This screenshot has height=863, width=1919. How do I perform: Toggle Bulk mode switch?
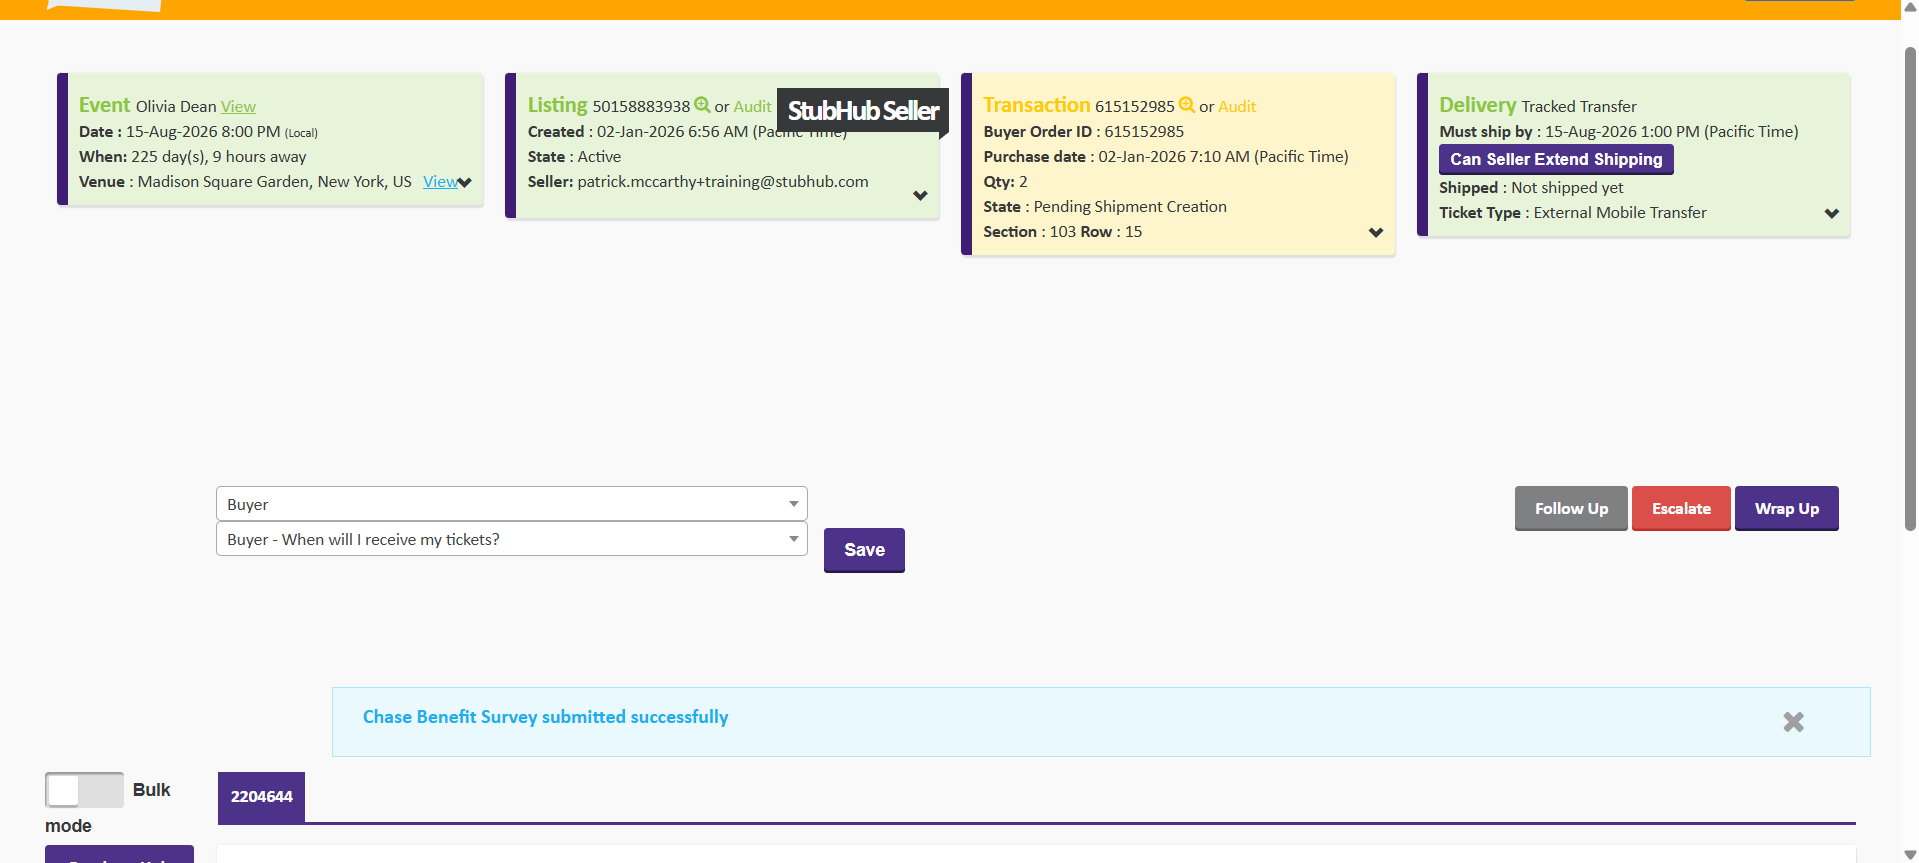pyautogui.click(x=84, y=790)
